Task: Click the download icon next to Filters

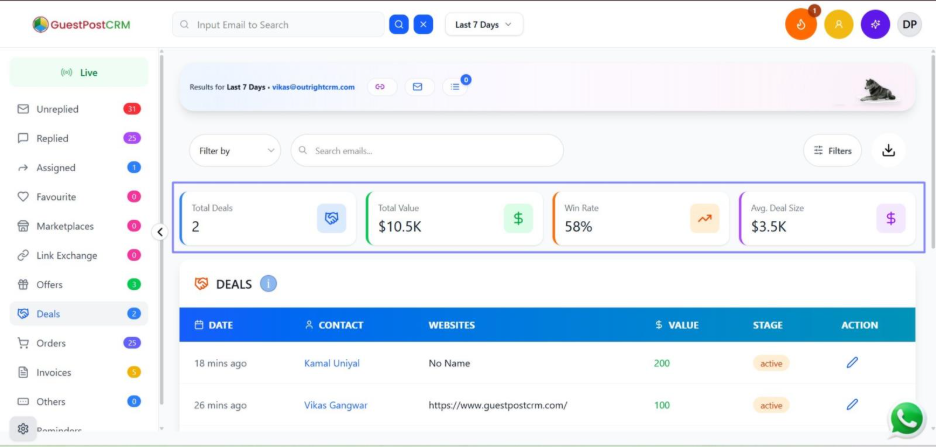Action: click(x=888, y=151)
